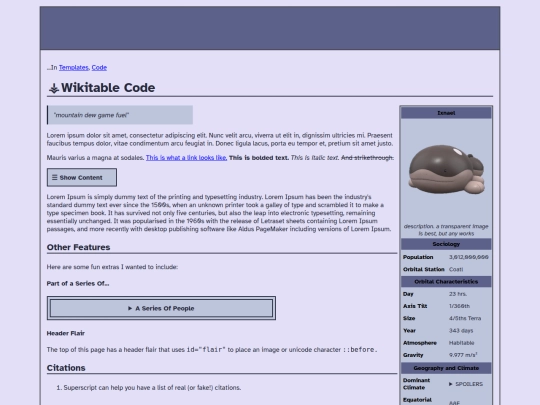This screenshot has width=540, height=405.
Task: Click the Day value 23 hrs.
Action: 458,294
